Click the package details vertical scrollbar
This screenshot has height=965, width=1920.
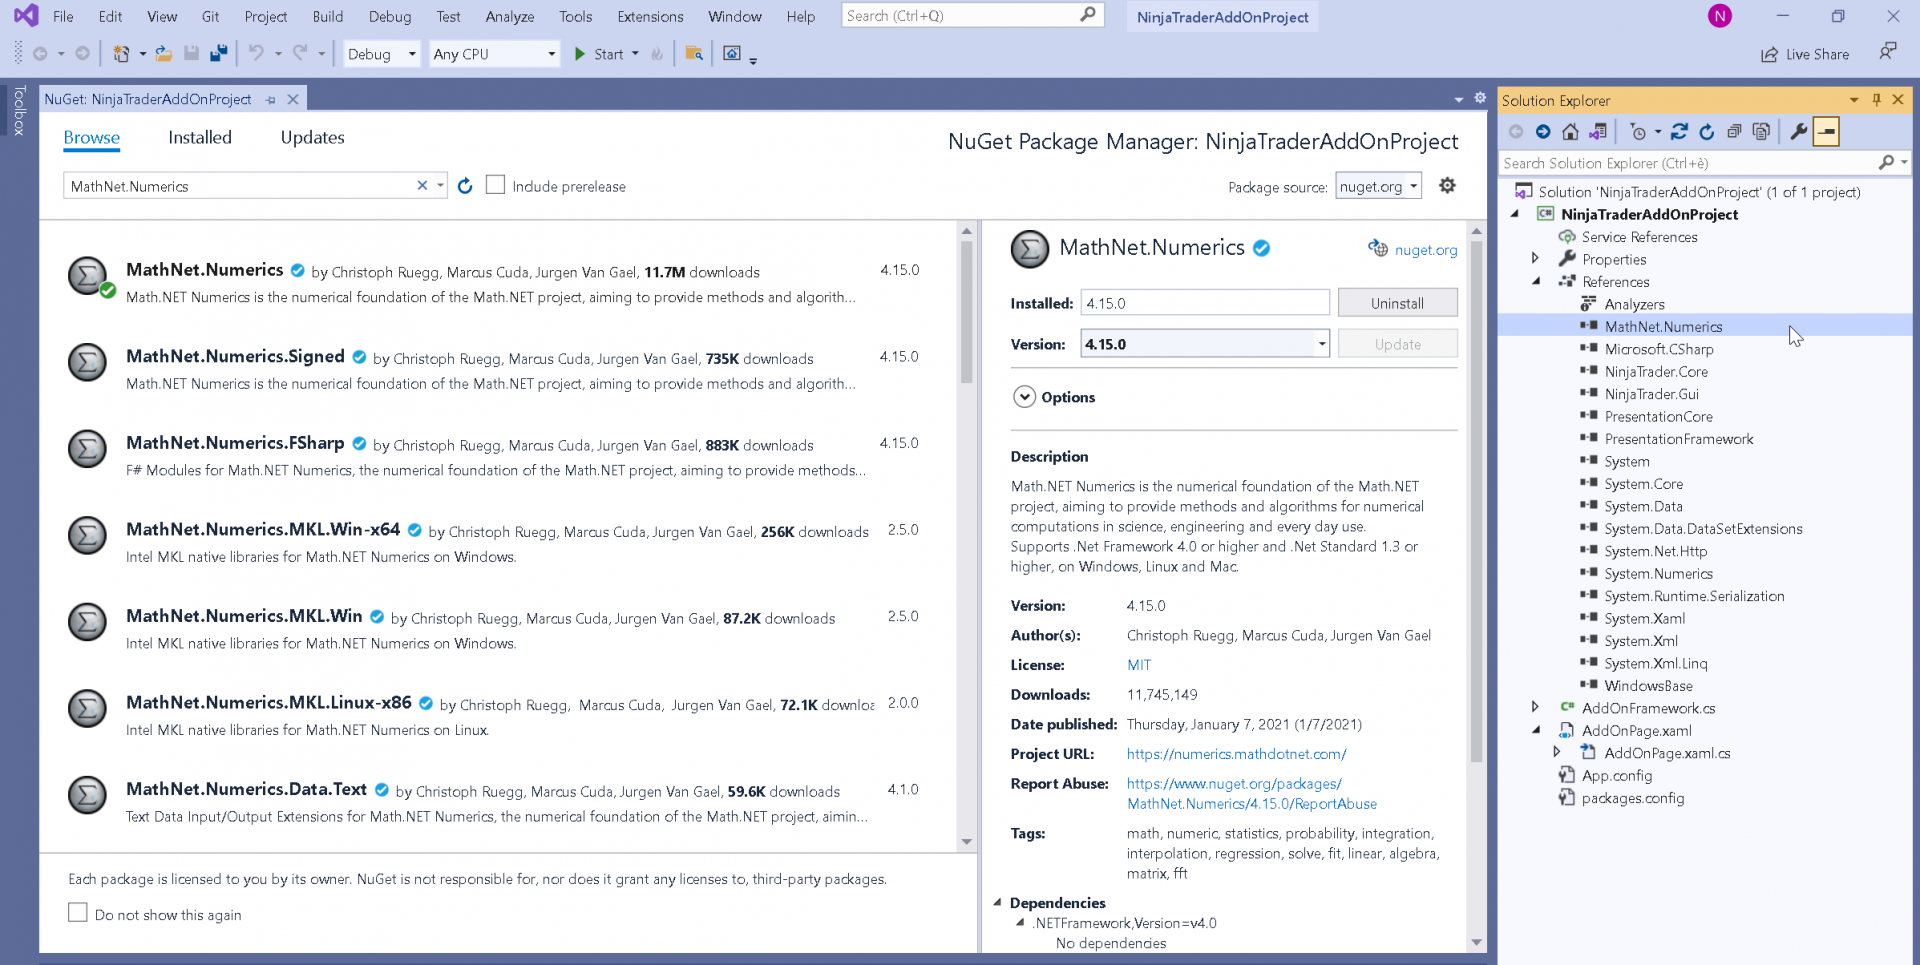1476,500
